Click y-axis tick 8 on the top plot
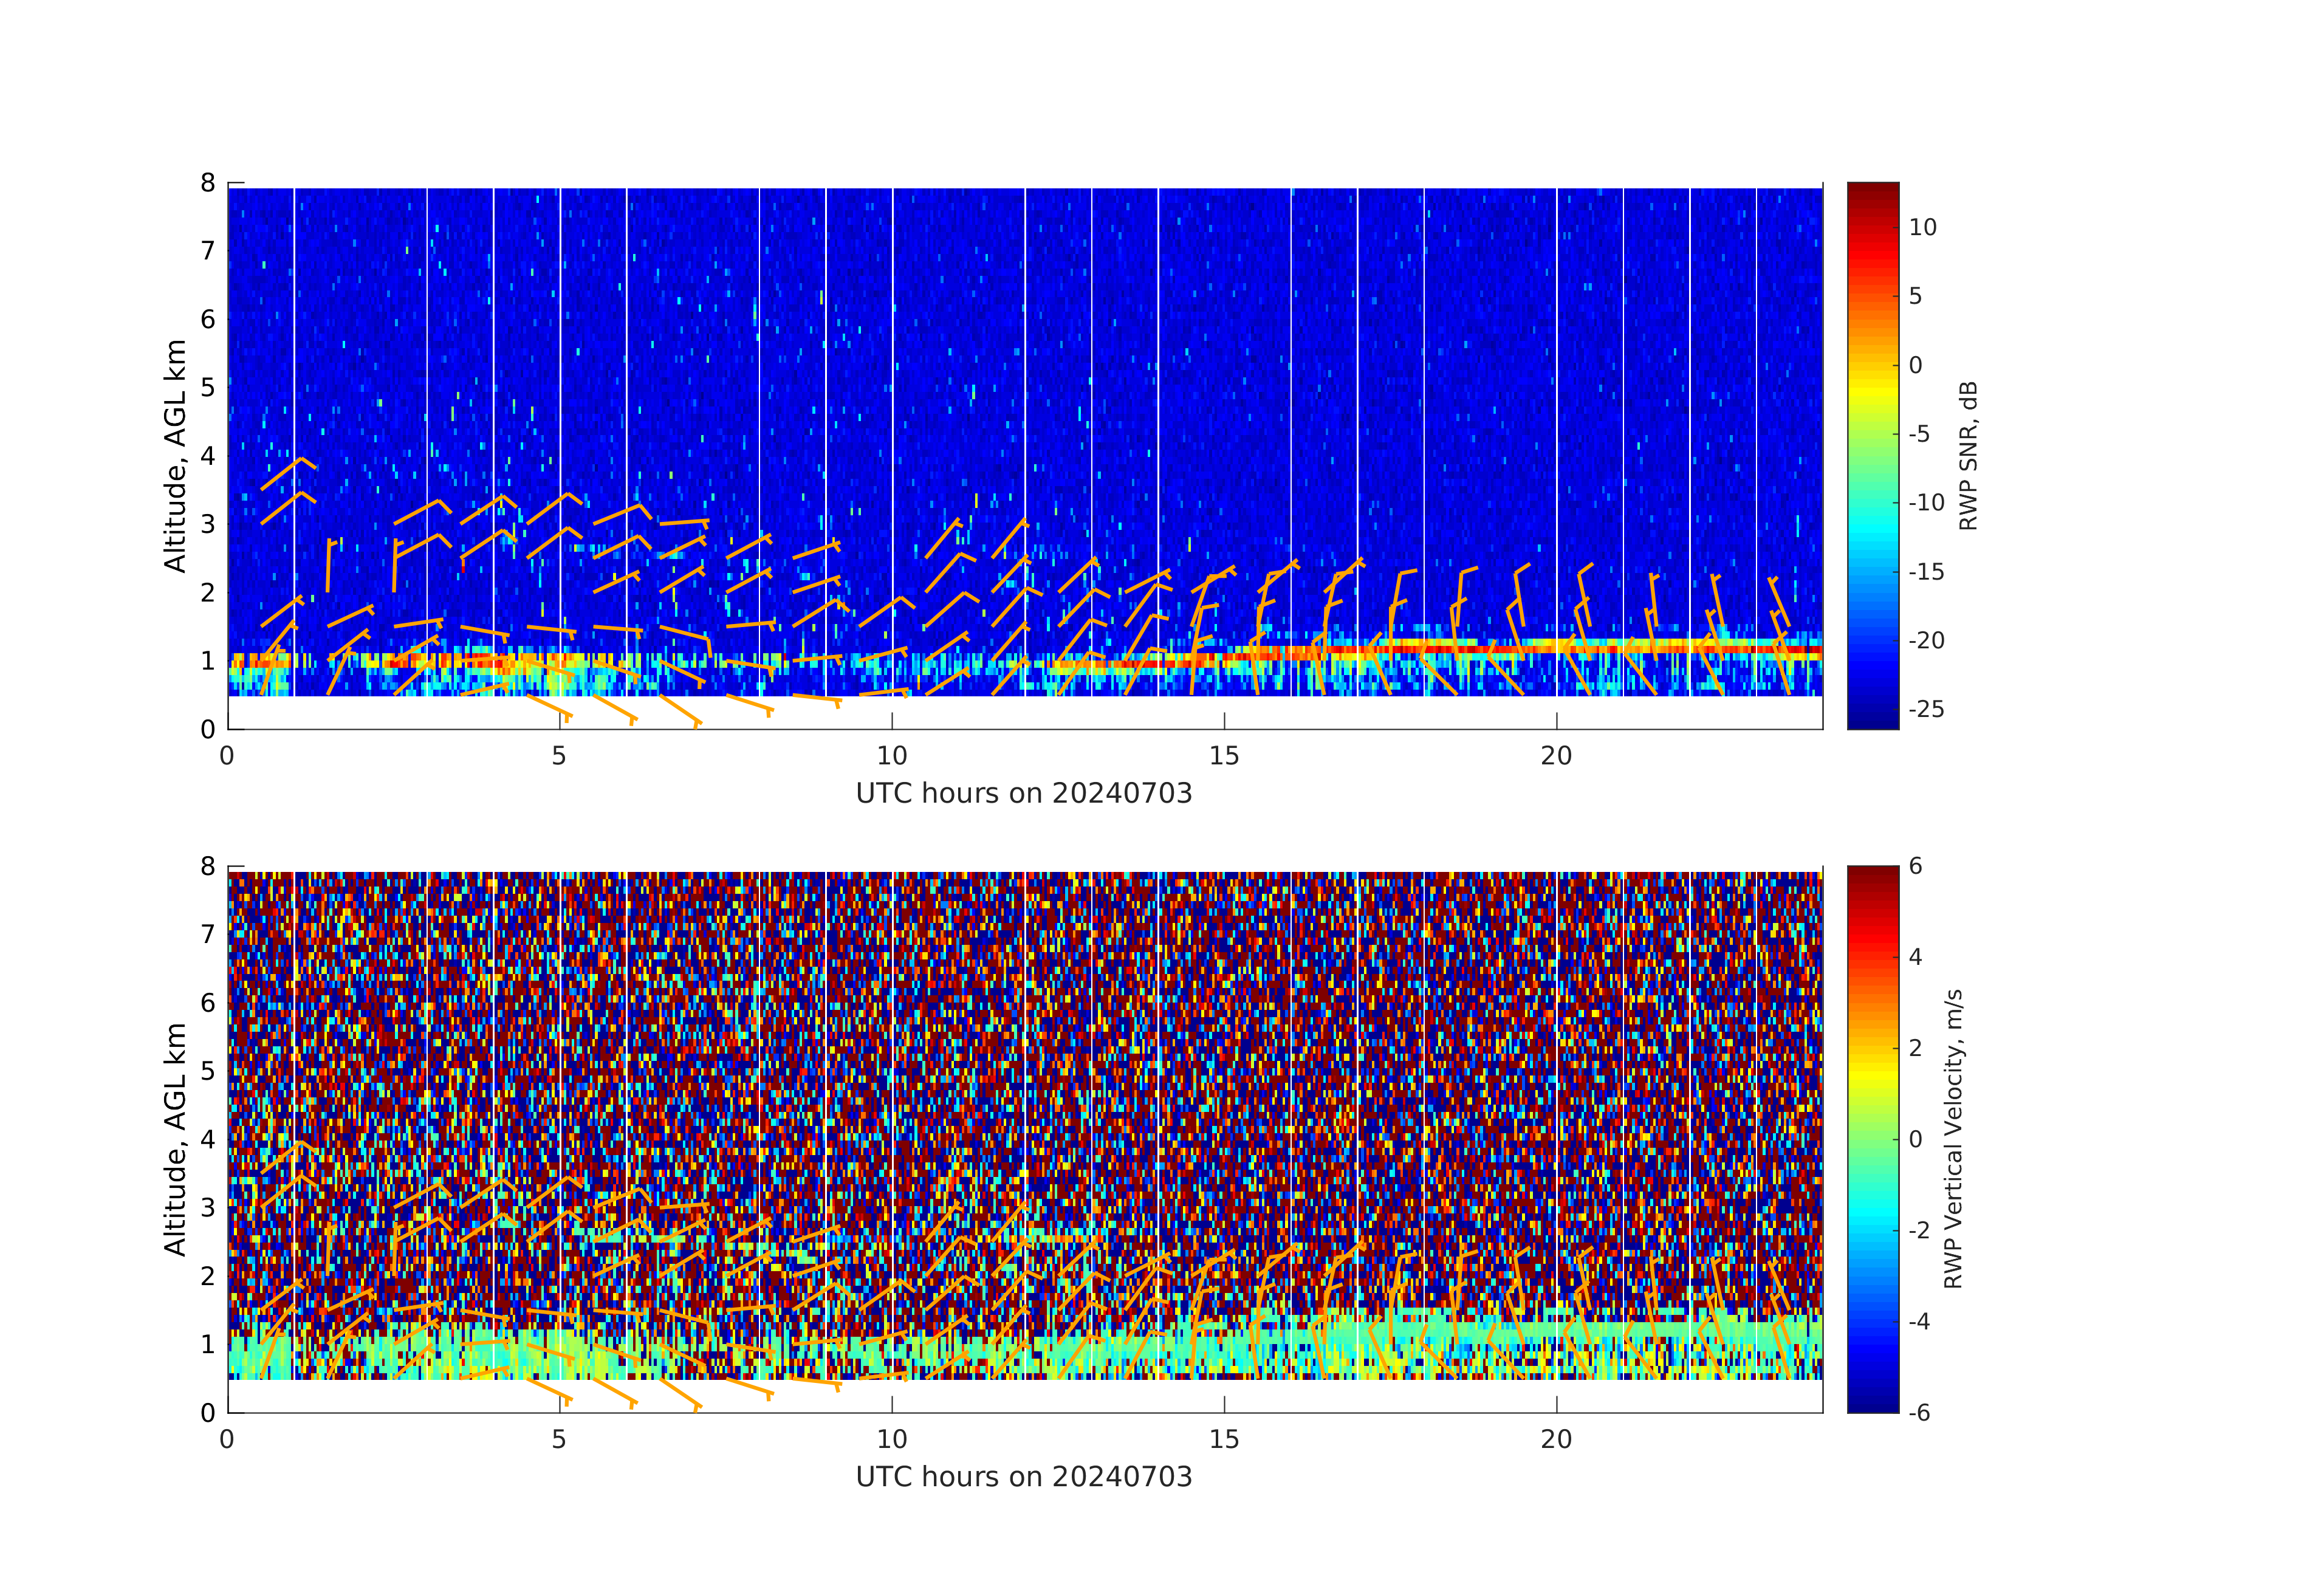This screenshot has width=2324, height=1595. pyautogui.click(x=208, y=183)
